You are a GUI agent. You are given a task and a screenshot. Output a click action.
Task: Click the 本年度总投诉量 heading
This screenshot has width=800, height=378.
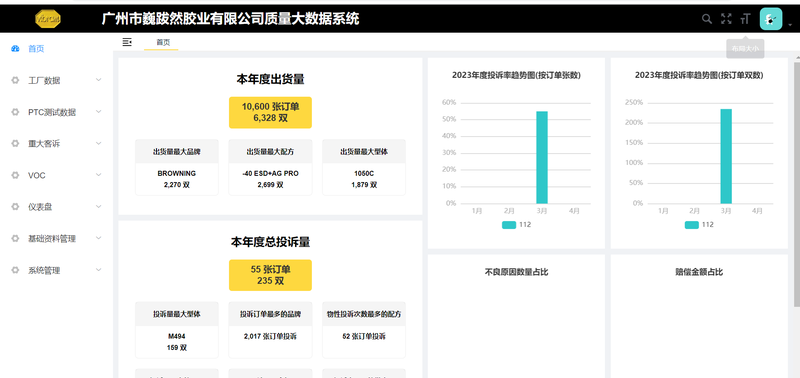(x=270, y=242)
